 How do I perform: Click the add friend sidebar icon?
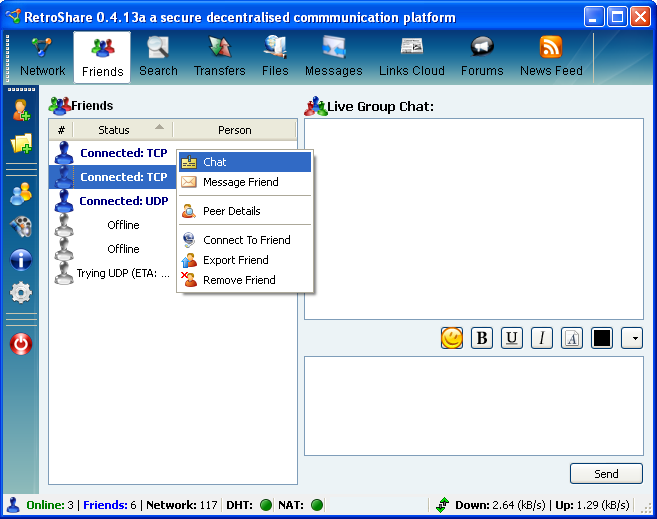coord(21,110)
